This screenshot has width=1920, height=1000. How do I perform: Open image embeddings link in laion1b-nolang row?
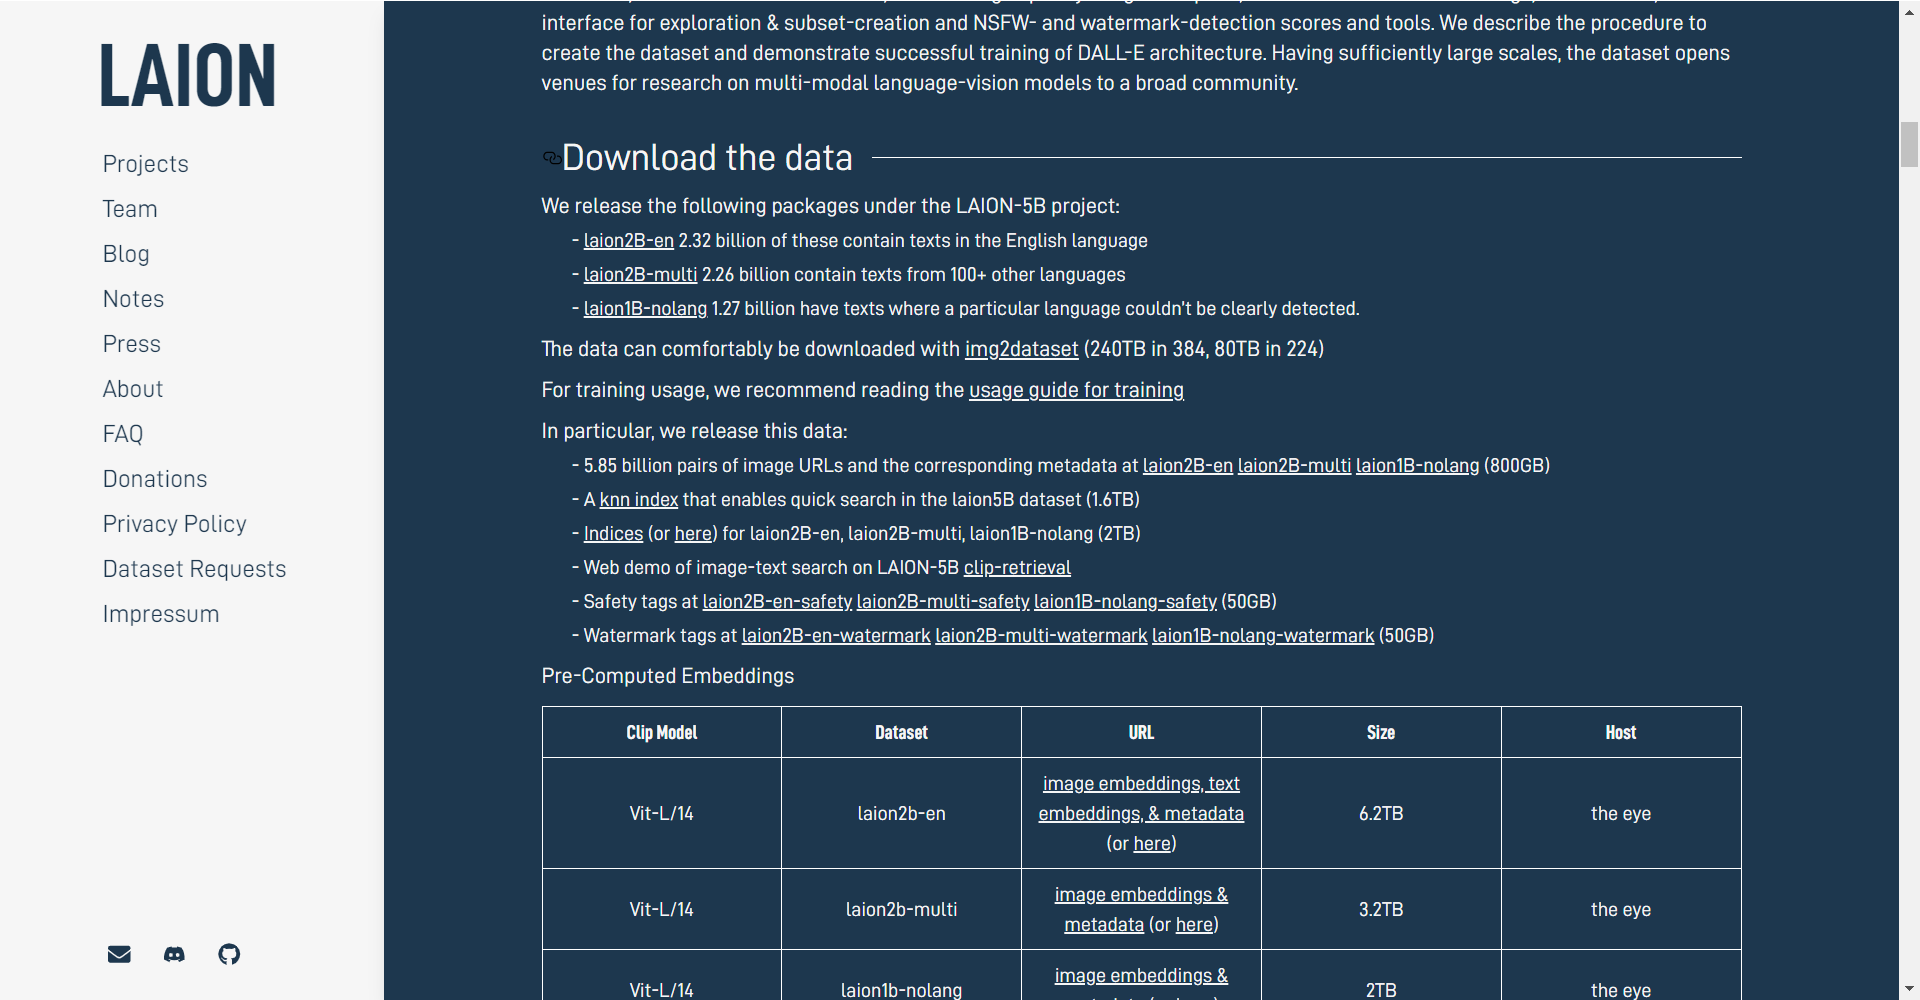point(1141,976)
